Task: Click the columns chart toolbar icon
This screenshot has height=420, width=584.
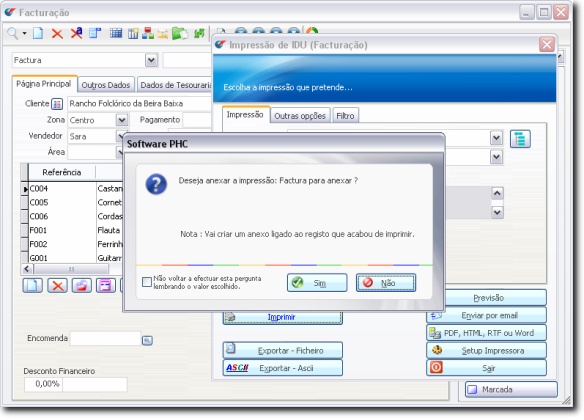Action: 133,34
